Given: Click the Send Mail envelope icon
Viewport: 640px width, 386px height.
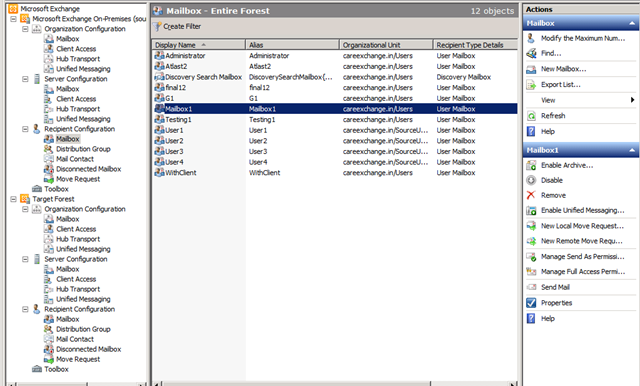Looking at the screenshot, I should 531,287.
